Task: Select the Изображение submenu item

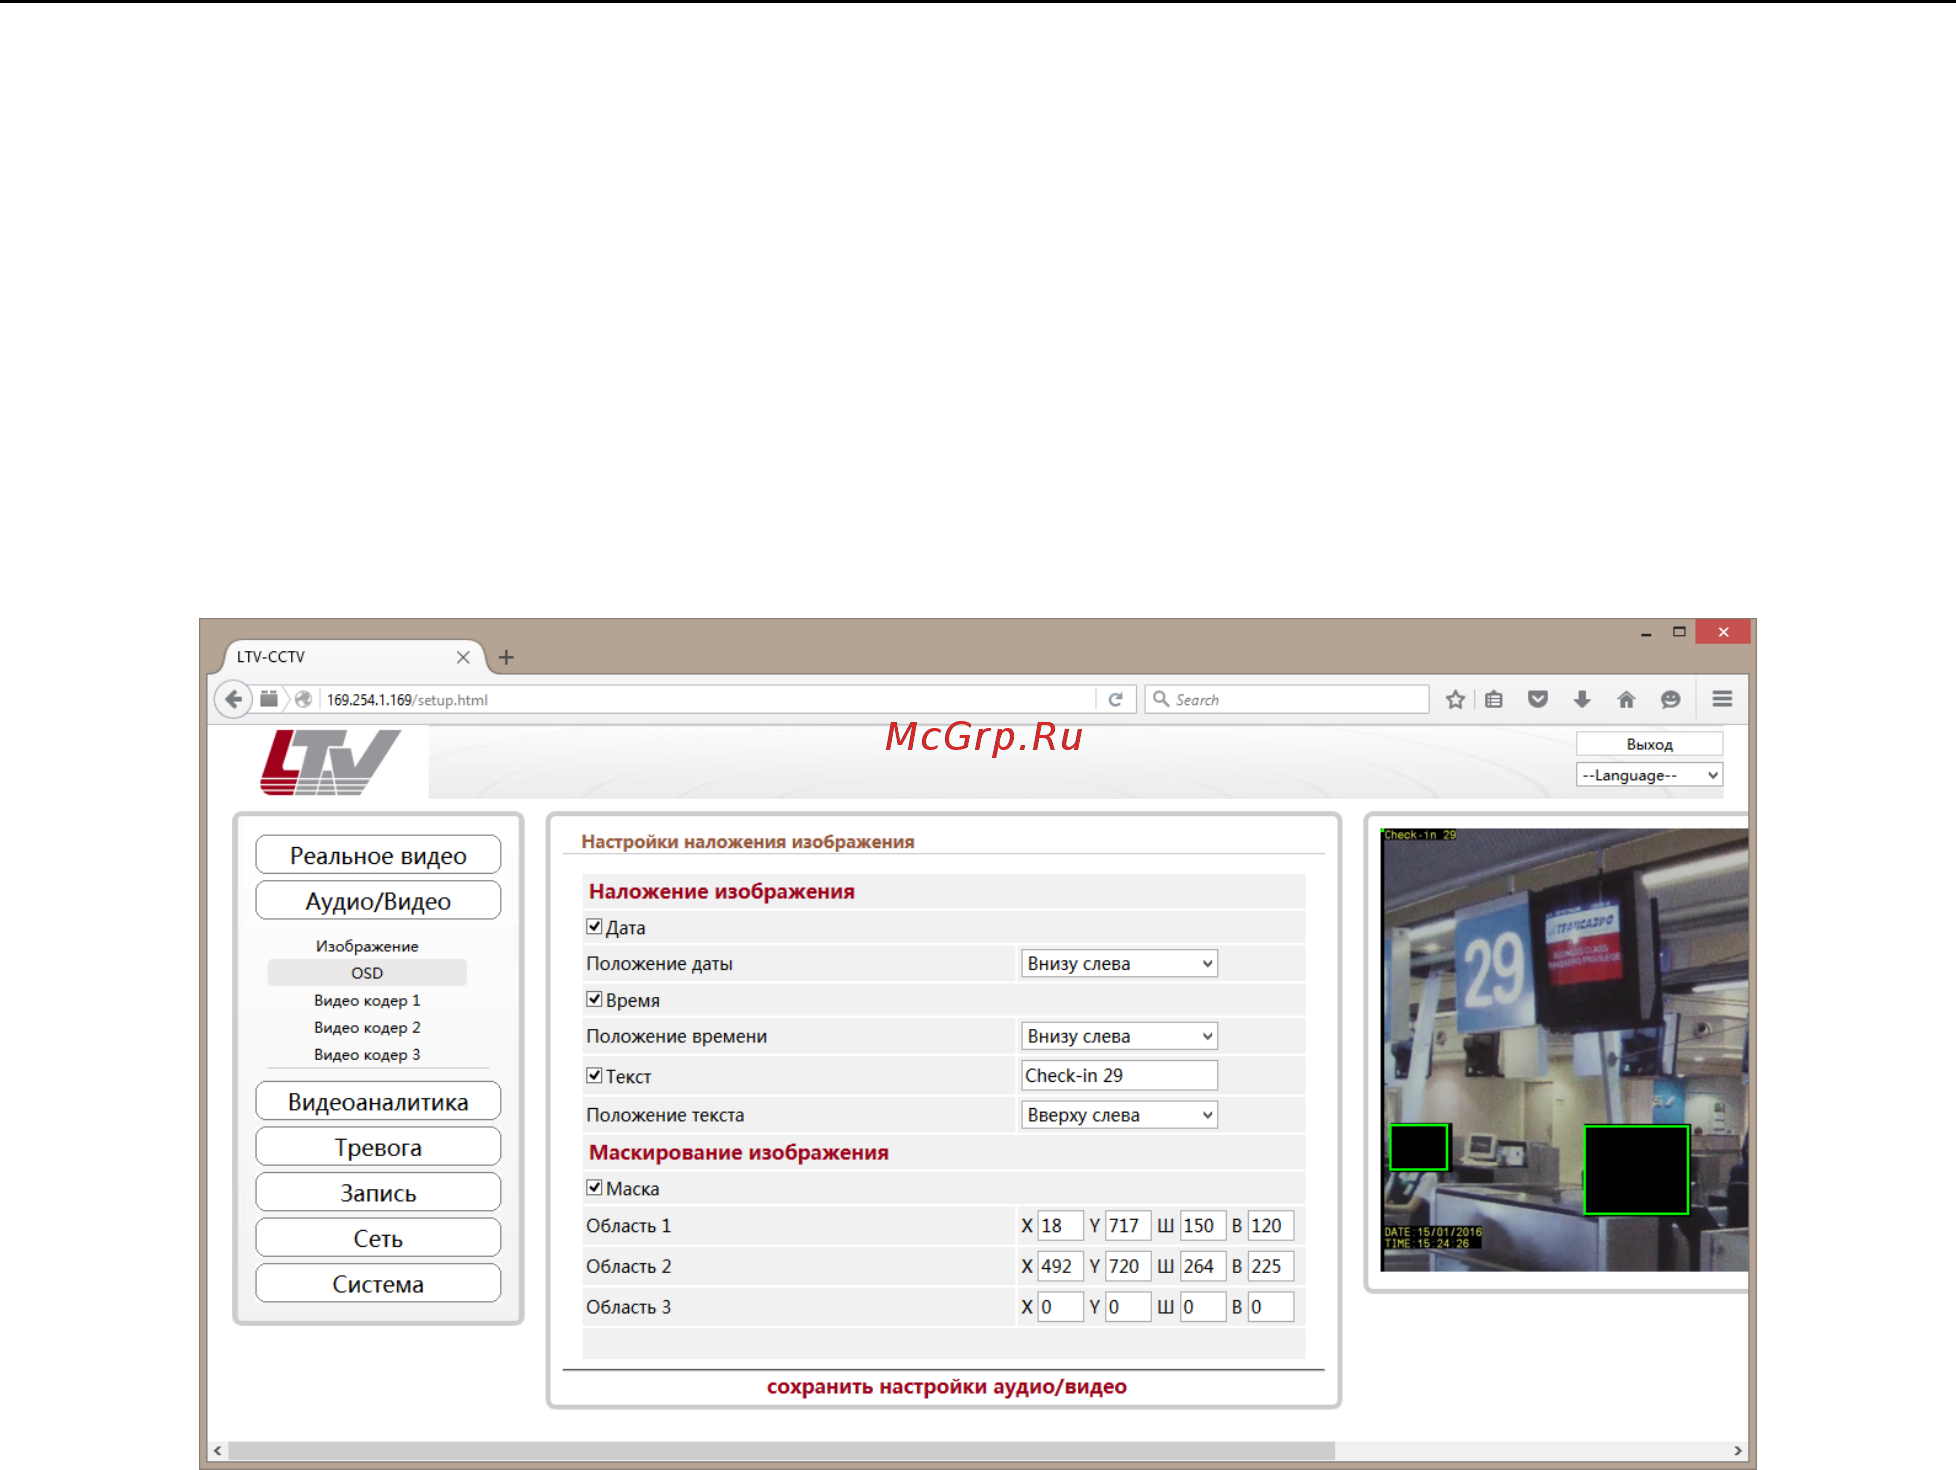Action: click(367, 946)
